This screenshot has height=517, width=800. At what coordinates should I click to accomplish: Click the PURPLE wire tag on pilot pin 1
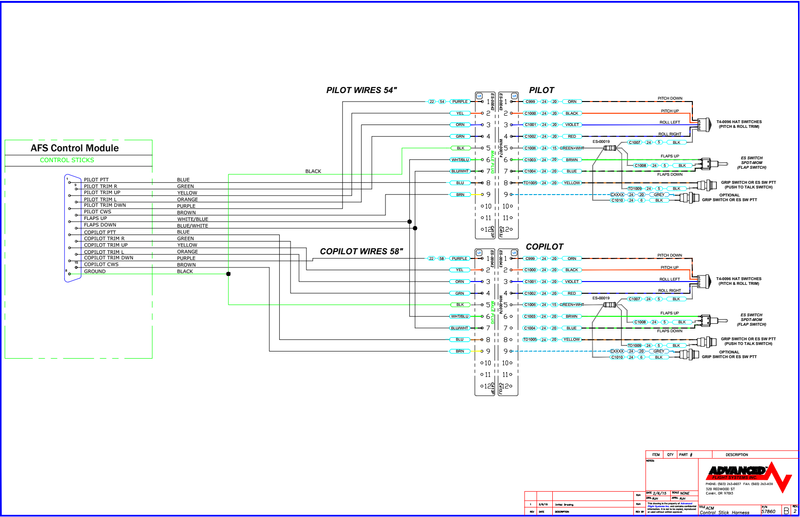pos(460,102)
